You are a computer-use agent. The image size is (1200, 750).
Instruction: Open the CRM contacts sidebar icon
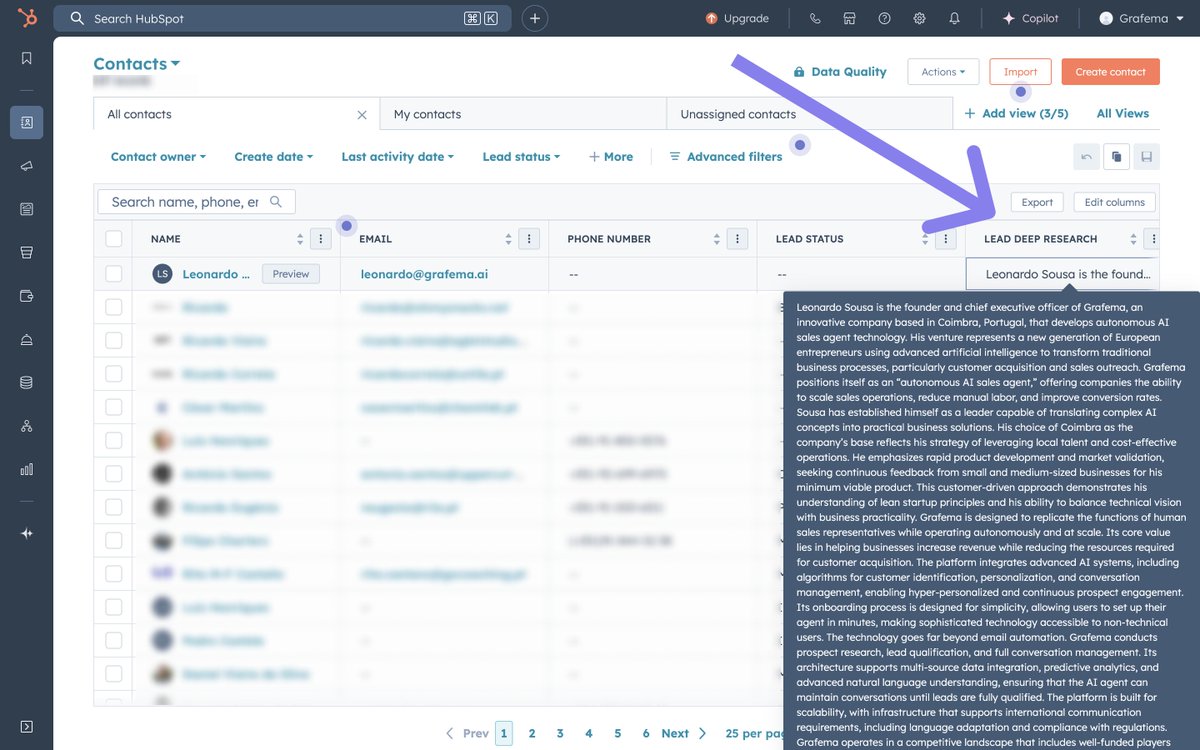tap(27, 122)
